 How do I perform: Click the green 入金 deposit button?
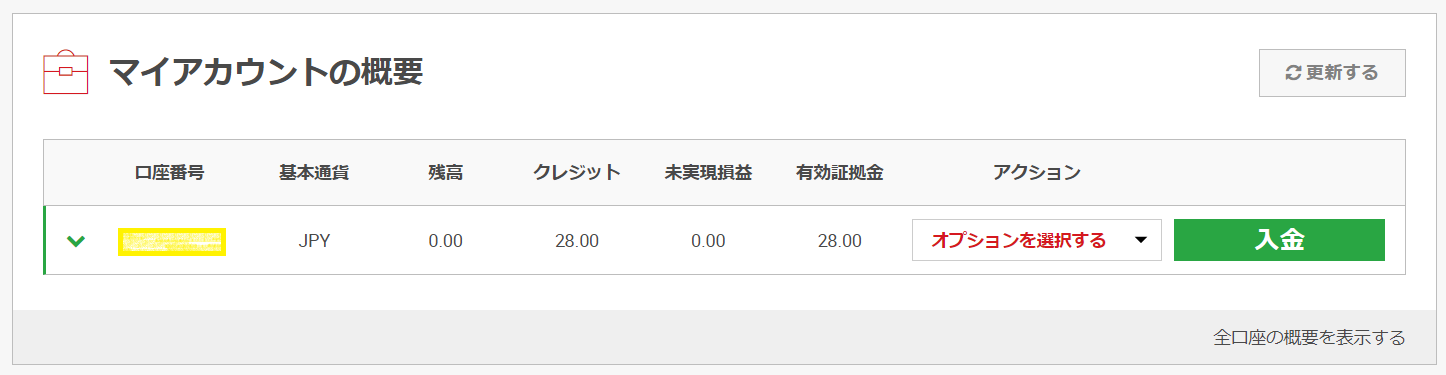1279,240
